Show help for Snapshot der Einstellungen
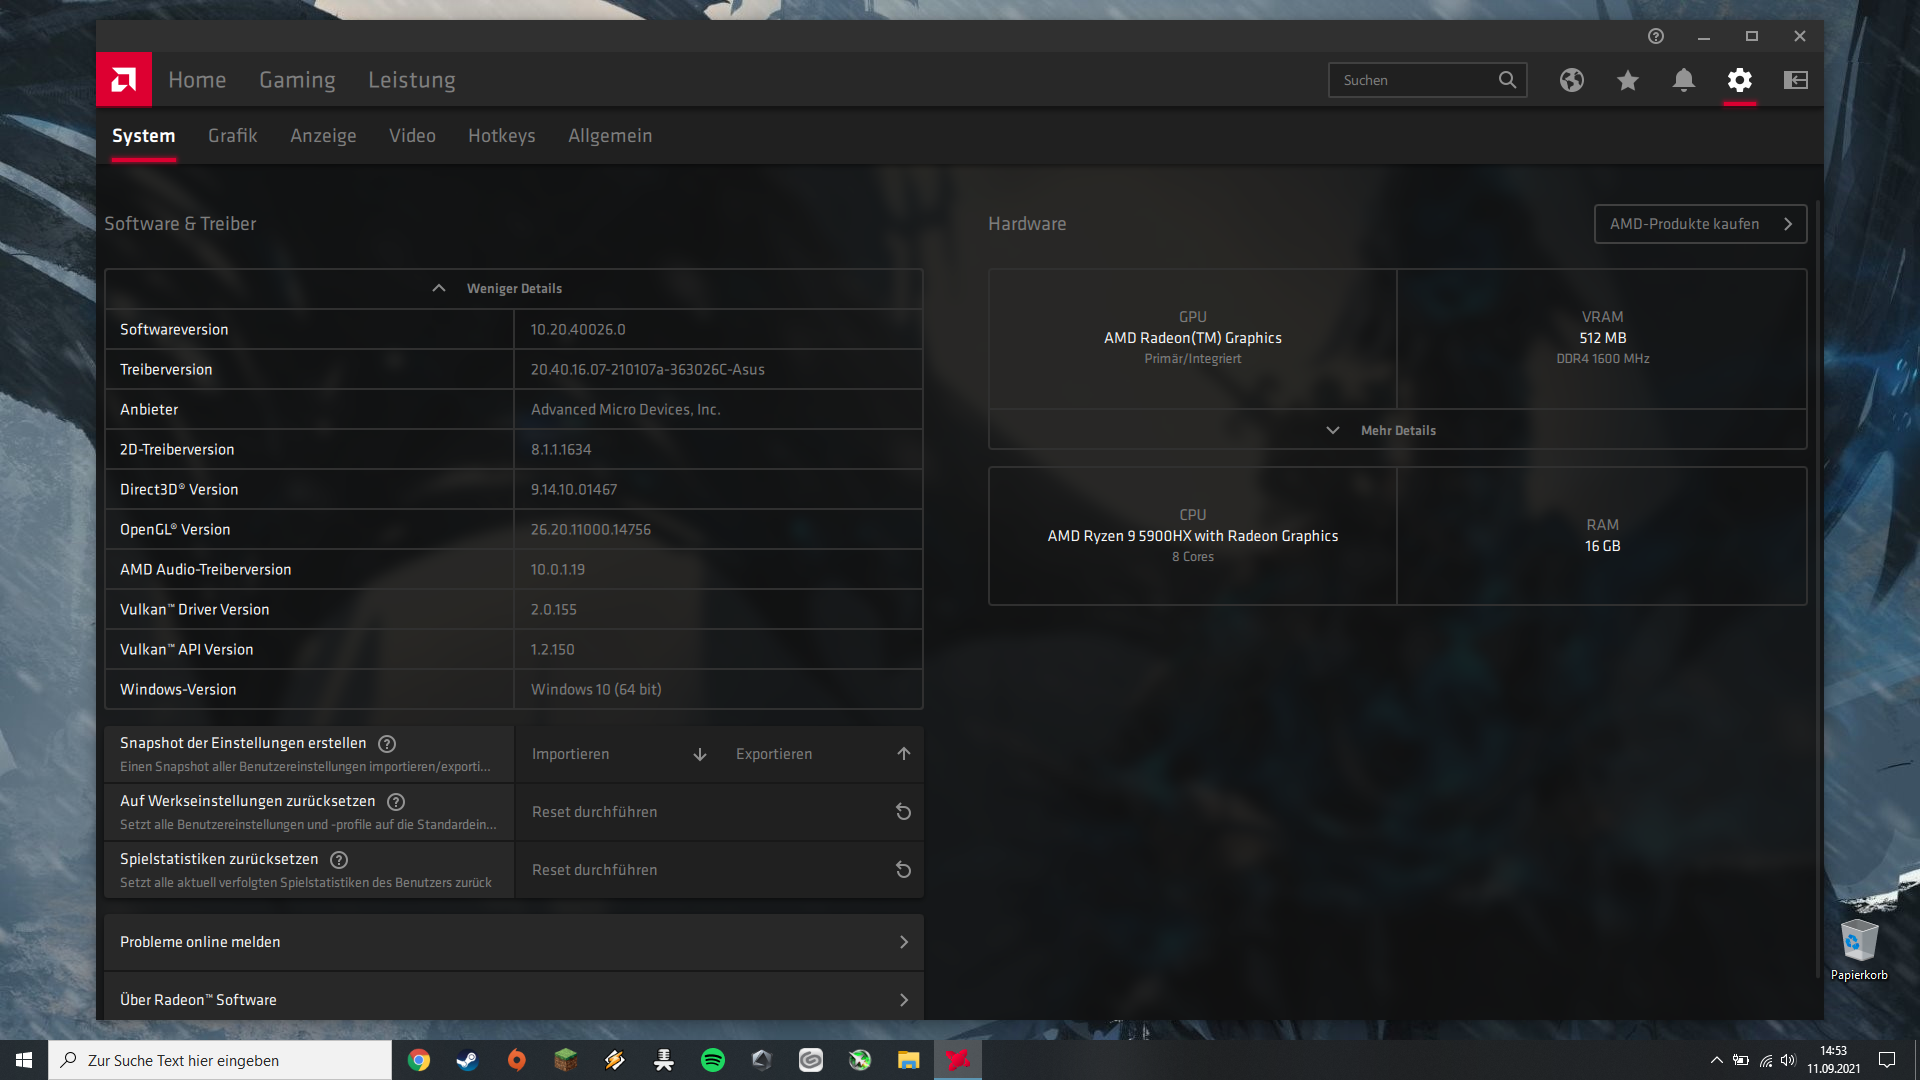 coord(387,744)
